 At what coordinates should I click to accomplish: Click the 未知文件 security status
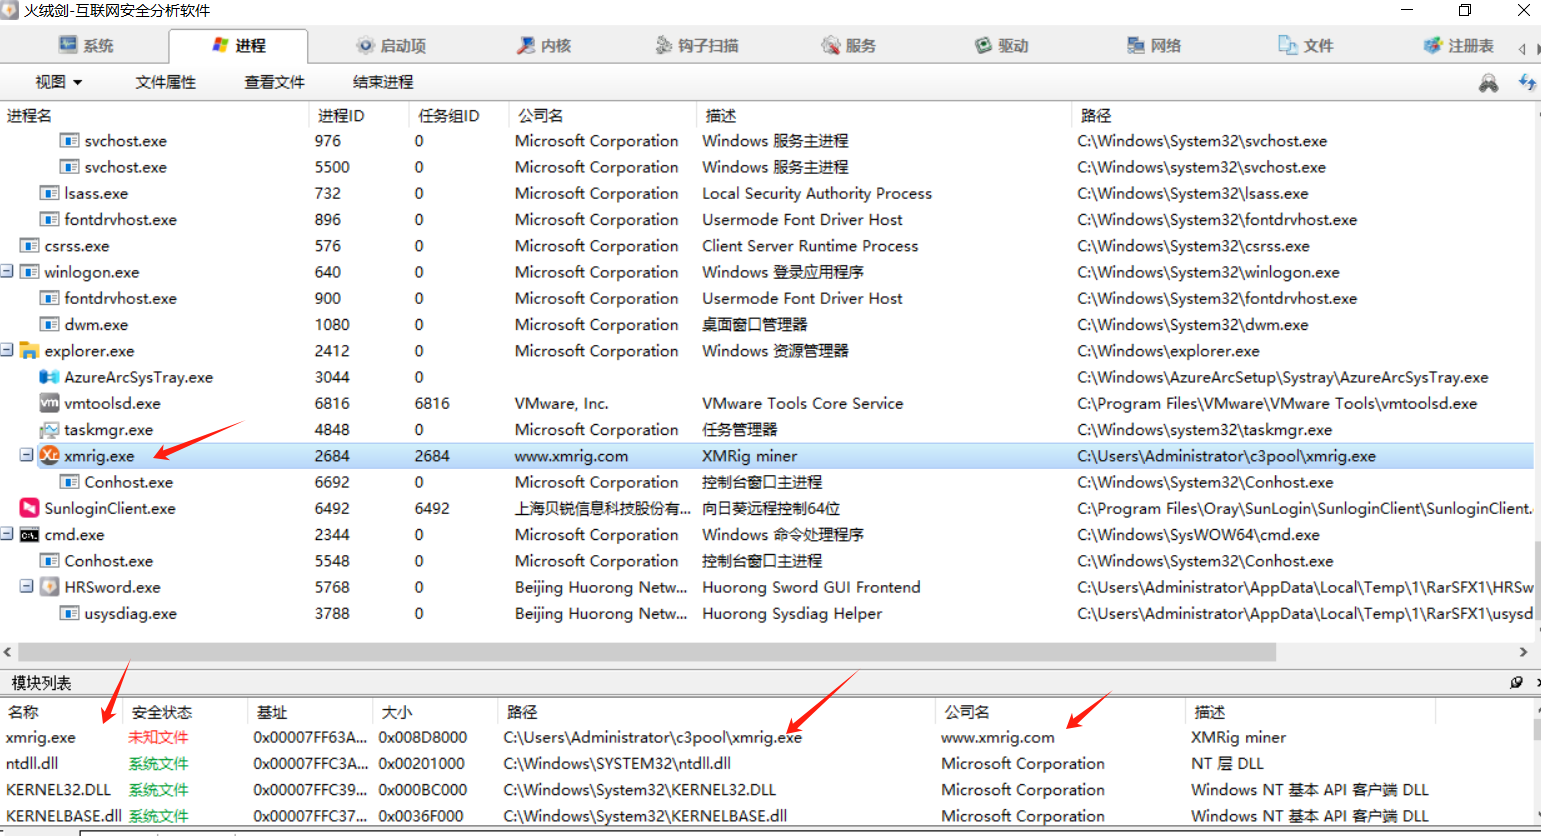click(x=158, y=737)
